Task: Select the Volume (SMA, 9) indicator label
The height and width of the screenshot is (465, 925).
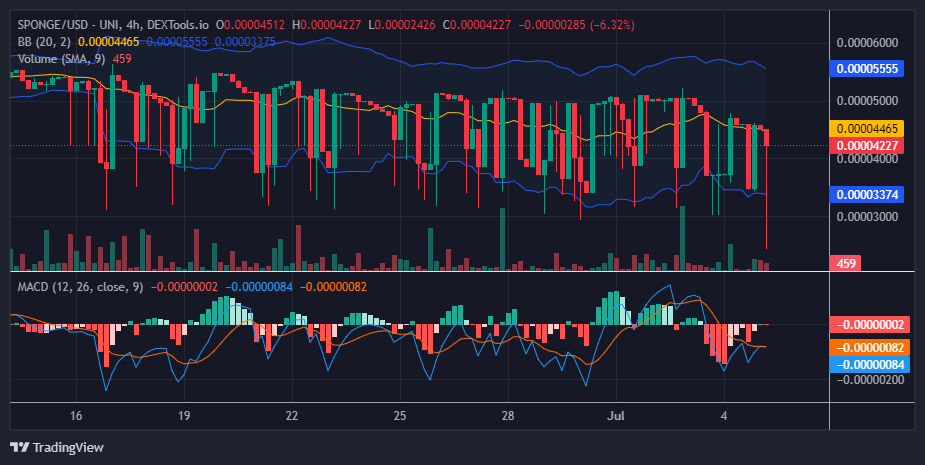Action: [61, 59]
